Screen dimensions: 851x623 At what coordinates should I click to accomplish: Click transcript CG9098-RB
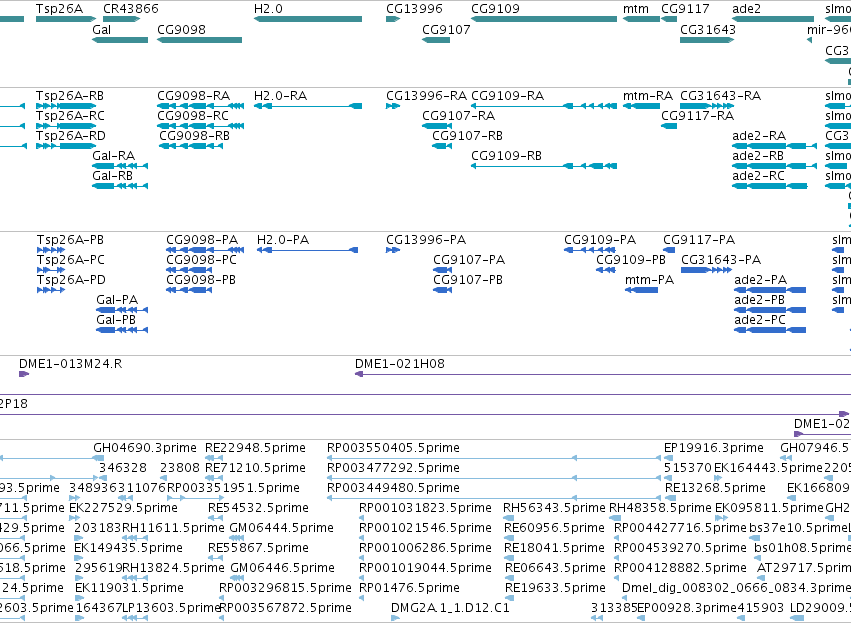194,136
